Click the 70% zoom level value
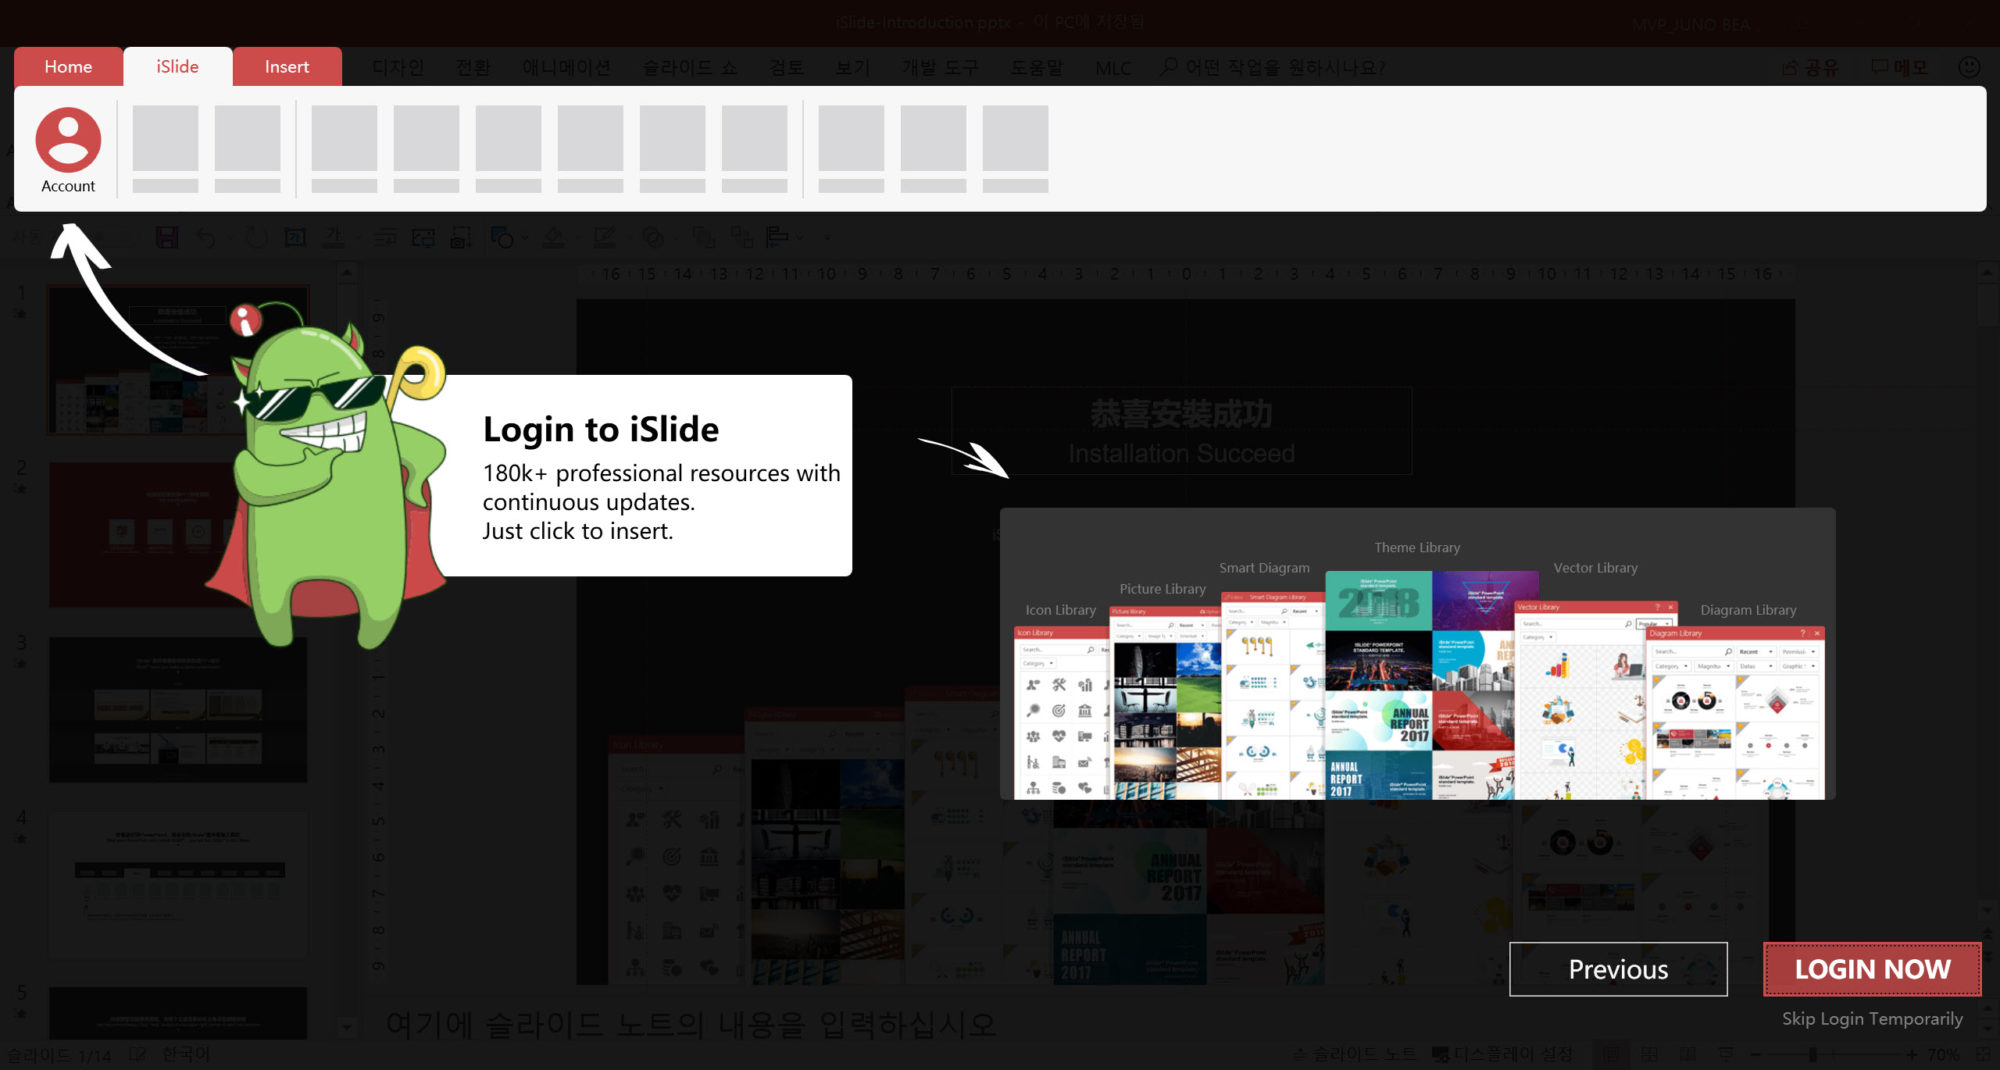2000x1070 pixels. [x=1943, y=1054]
